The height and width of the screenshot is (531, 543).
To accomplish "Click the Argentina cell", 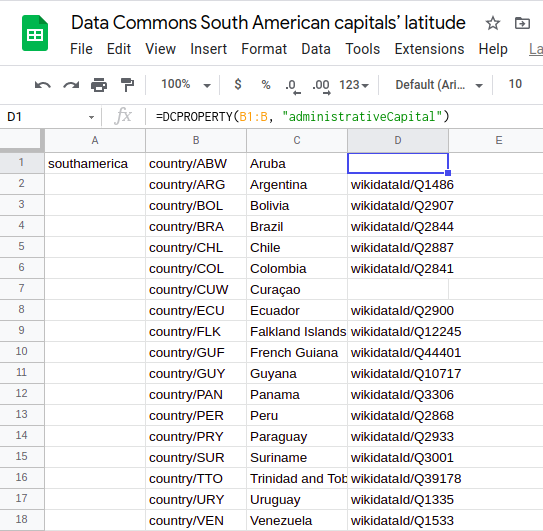I will 297,184.
